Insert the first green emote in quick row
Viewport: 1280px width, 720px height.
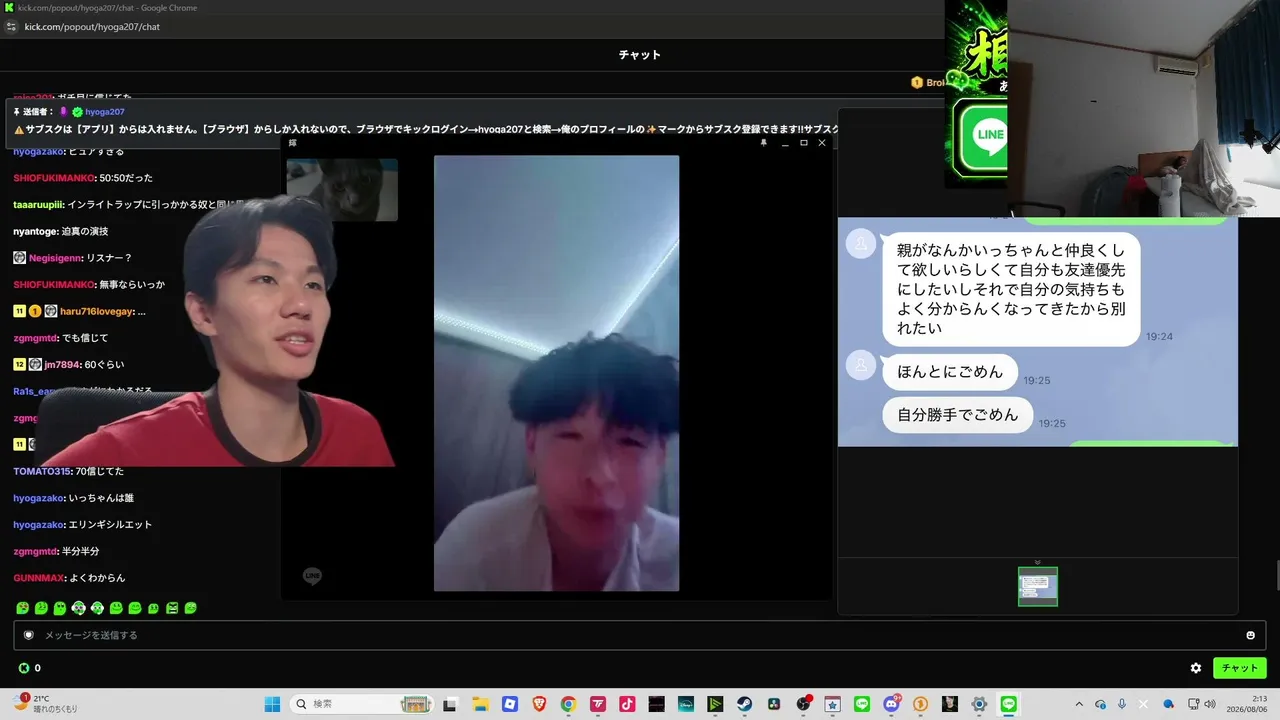coord(22,608)
